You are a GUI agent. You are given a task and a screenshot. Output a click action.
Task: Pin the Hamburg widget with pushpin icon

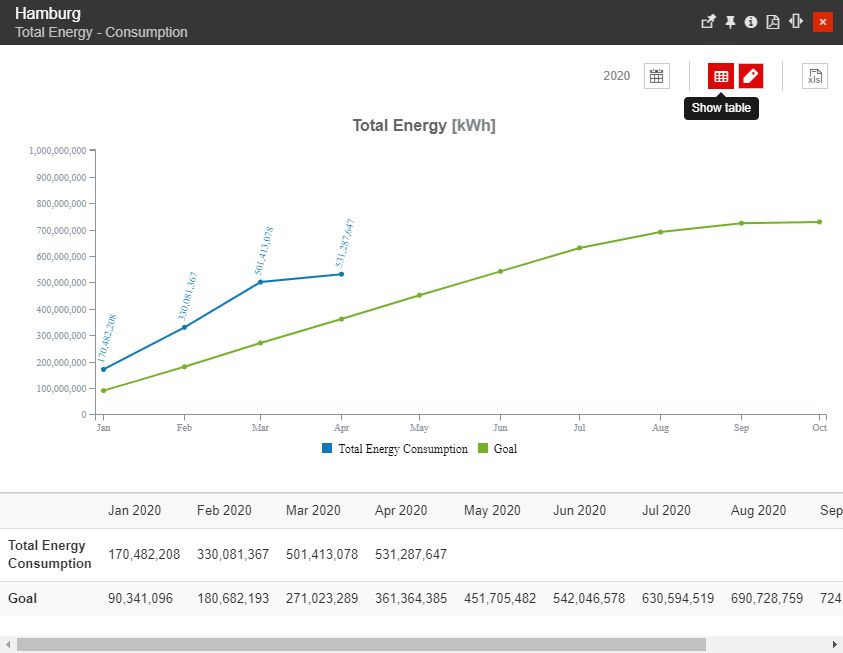(x=730, y=21)
